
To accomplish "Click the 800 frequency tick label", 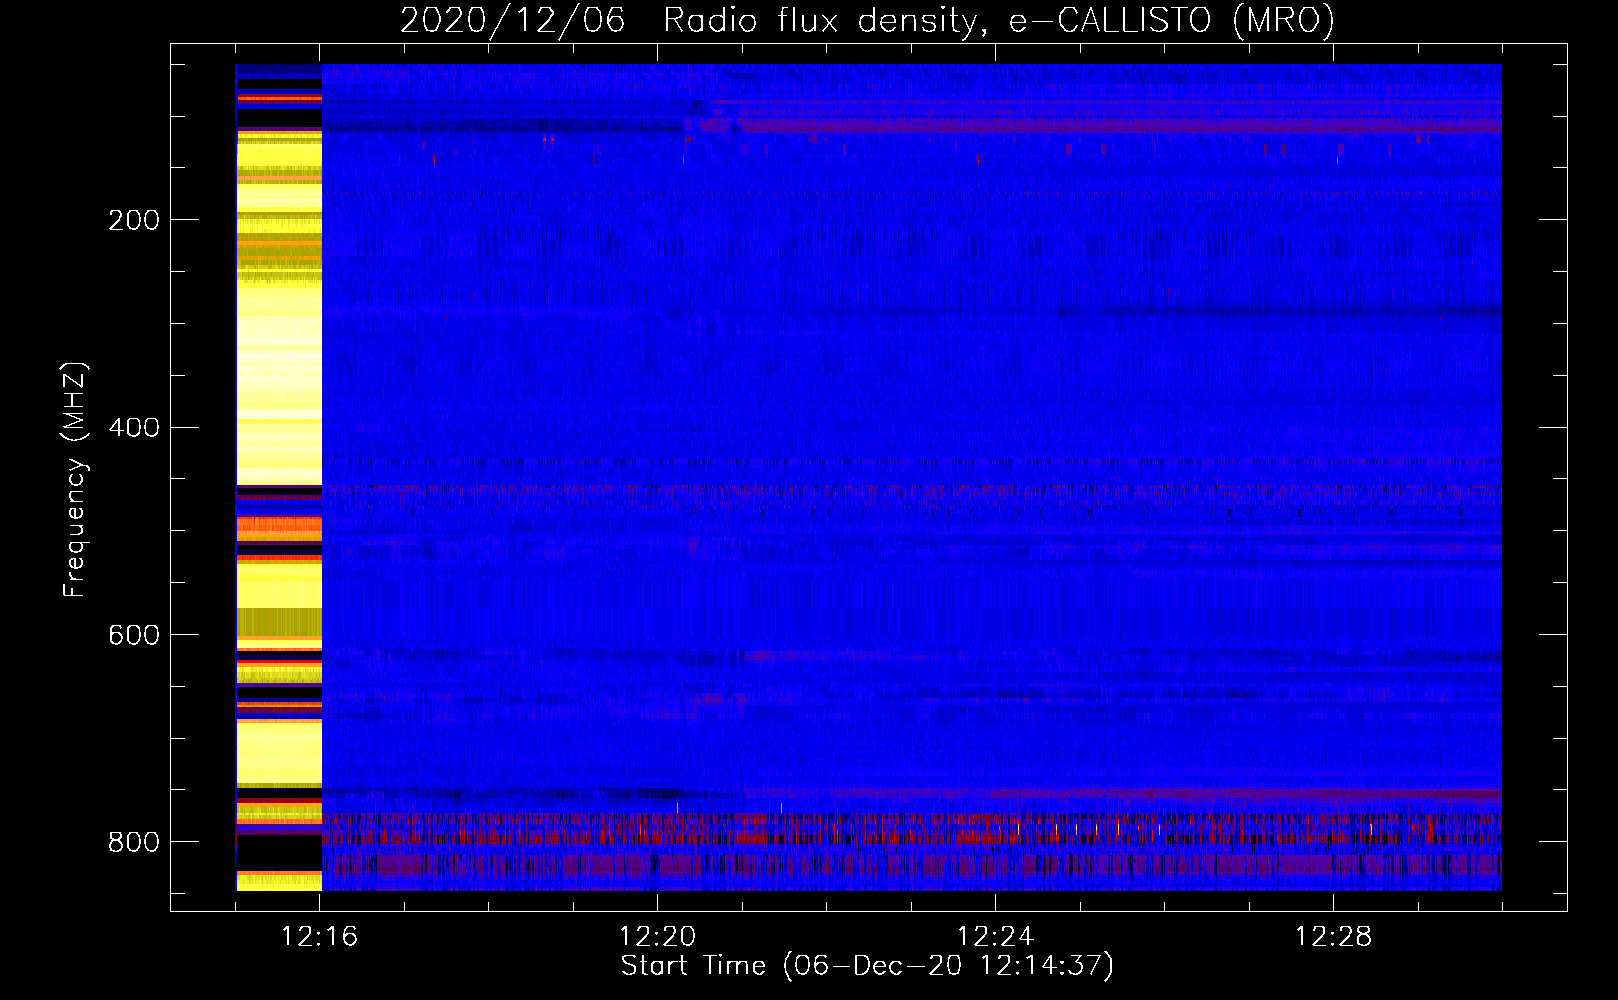I will [x=134, y=843].
